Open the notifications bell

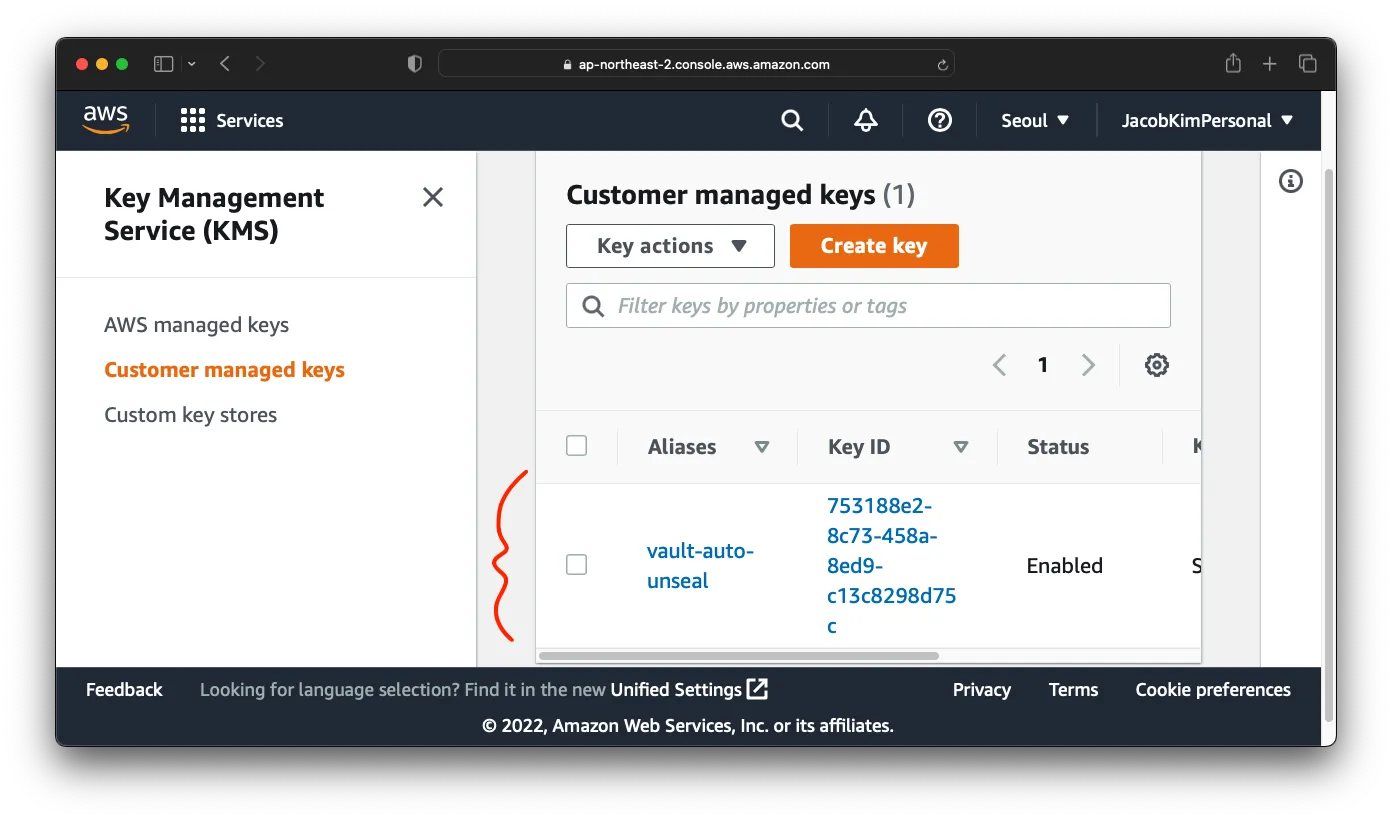coord(864,120)
